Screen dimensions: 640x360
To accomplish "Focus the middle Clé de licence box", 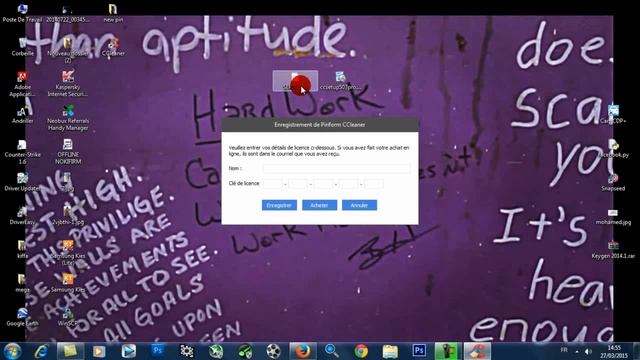I will (x=323, y=184).
